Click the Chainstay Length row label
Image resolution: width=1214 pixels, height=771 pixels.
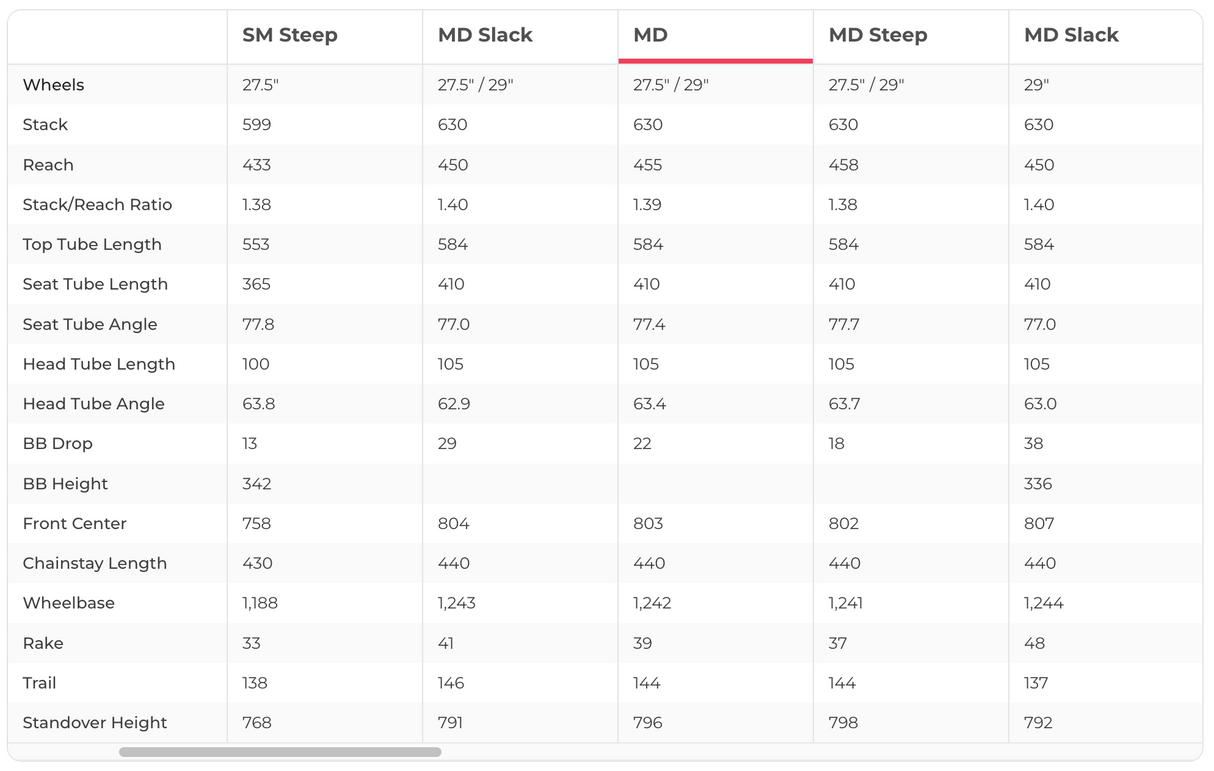(x=94, y=564)
